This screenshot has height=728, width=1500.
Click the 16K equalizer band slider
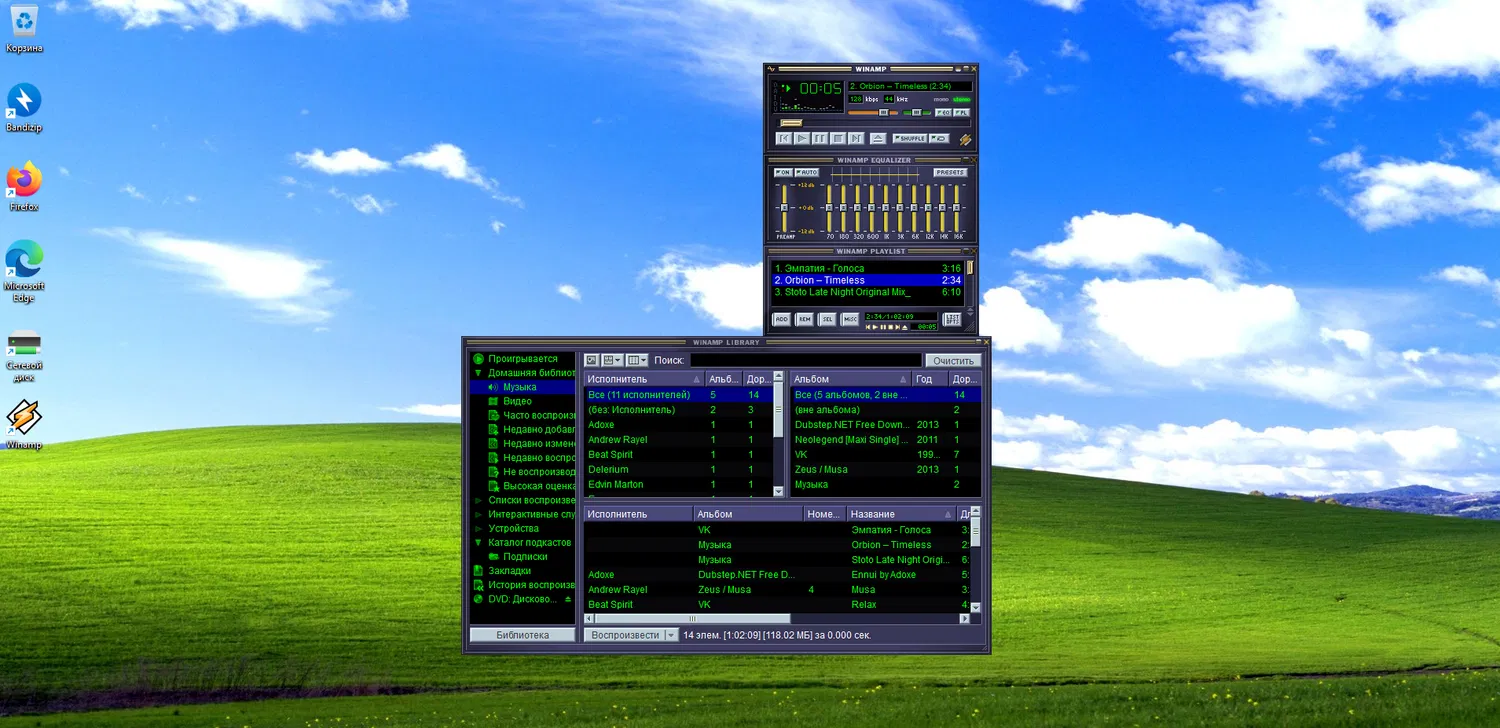(958, 208)
